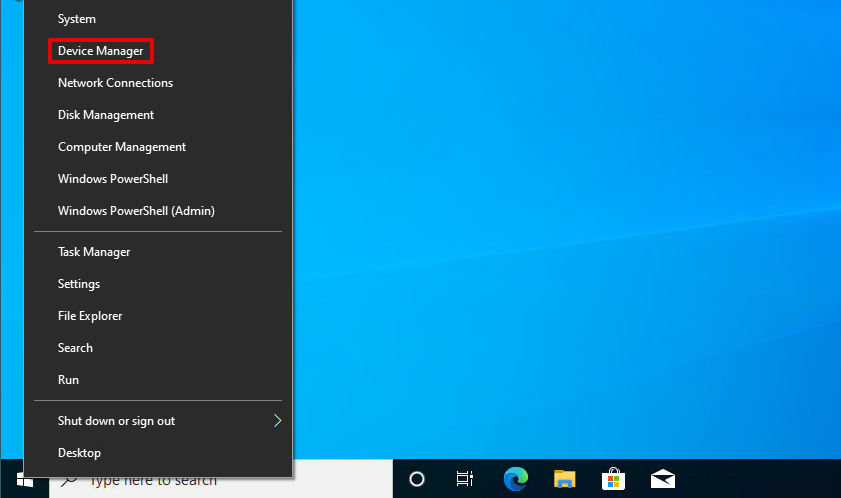Launch Disk Management

[x=158, y=115]
